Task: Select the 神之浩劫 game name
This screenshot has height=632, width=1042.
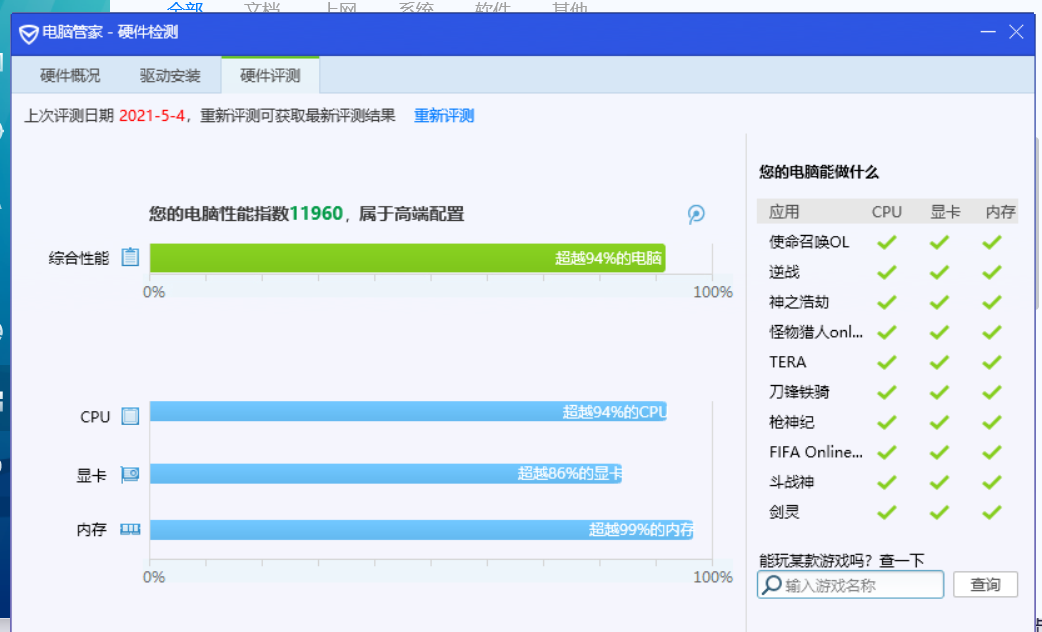Action: coord(799,302)
